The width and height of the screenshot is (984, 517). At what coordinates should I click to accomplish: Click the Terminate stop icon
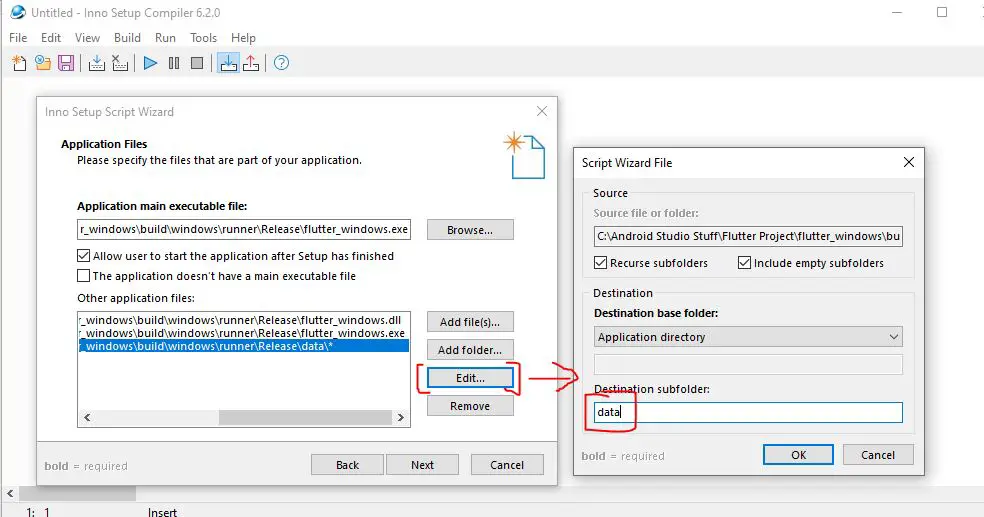tap(197, 63)
